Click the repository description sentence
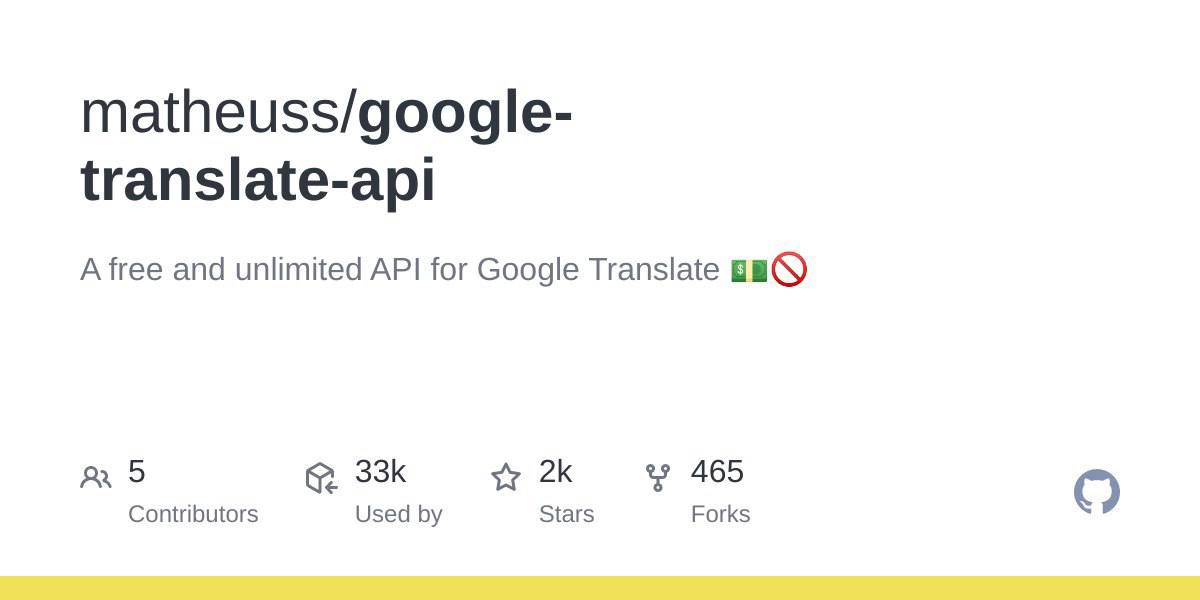 click(x=400, y=270)
